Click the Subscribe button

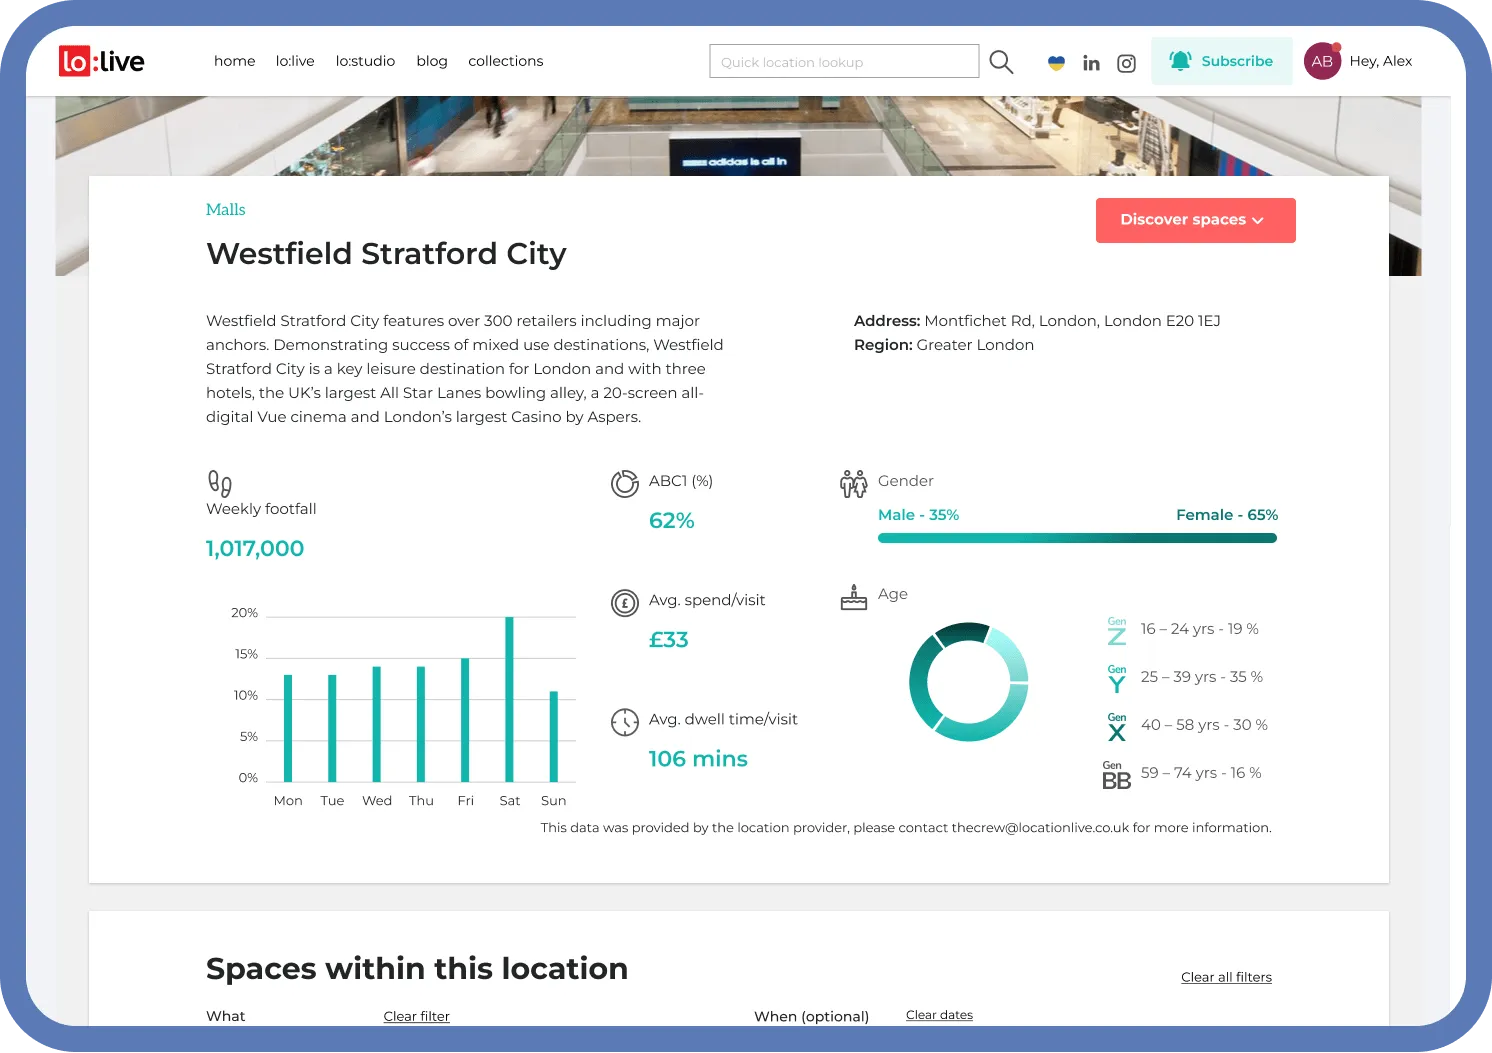point(1221,61)
